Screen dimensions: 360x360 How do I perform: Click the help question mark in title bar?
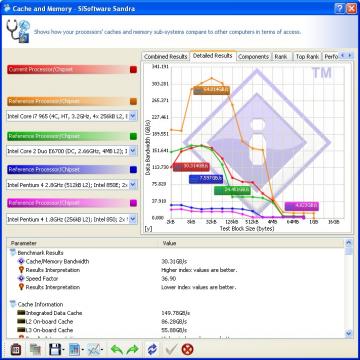[x=339, y=8]
